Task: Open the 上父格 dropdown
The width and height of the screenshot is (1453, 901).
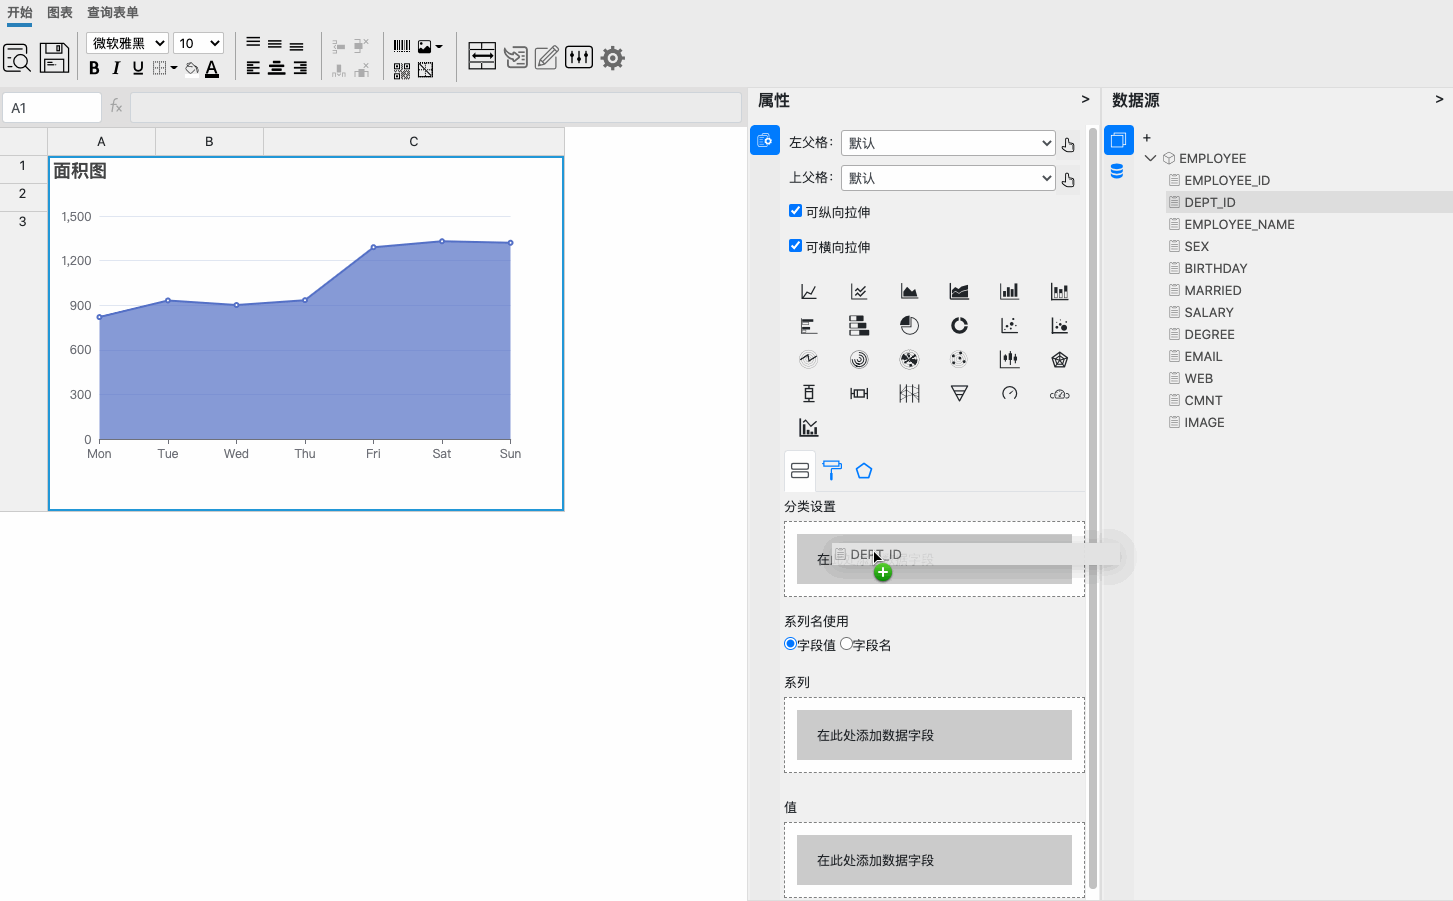Action: (x=948, y=178)
